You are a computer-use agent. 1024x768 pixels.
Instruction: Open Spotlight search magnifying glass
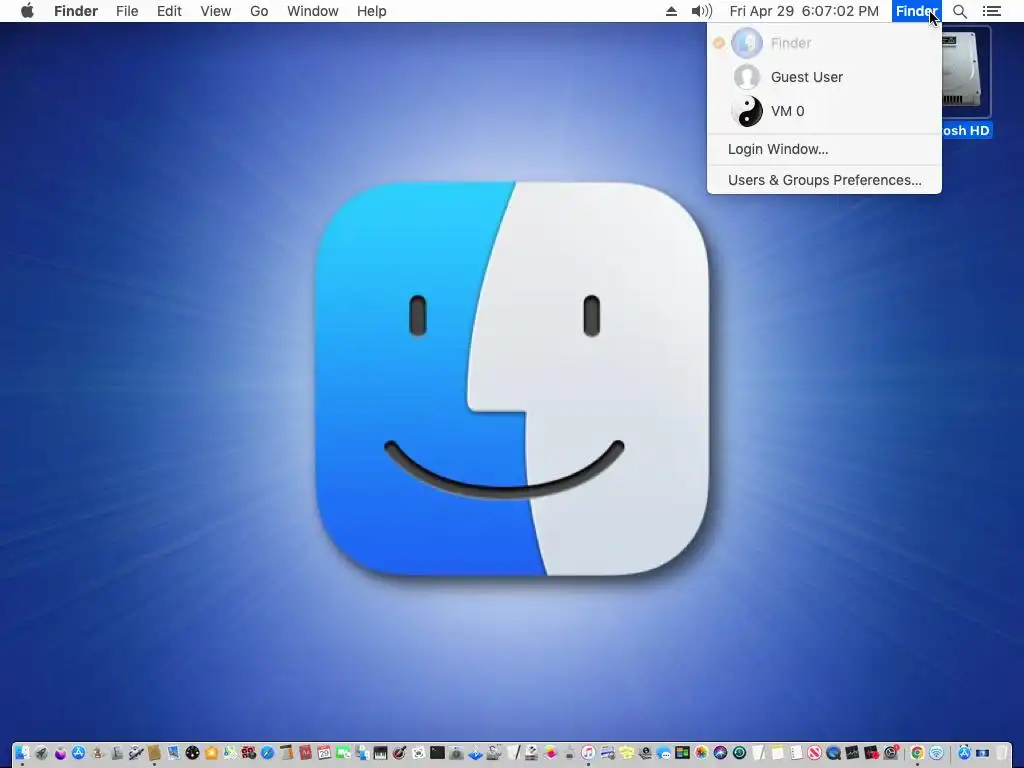click(960, 11)
